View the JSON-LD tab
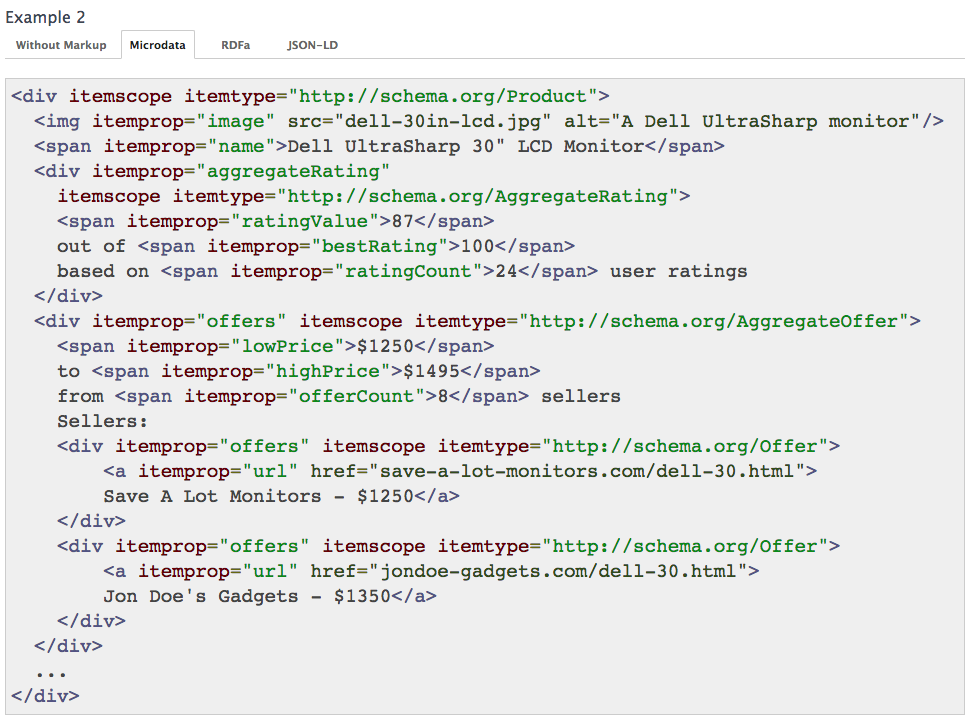The image size is (973, 721). (x=311, y=44)
